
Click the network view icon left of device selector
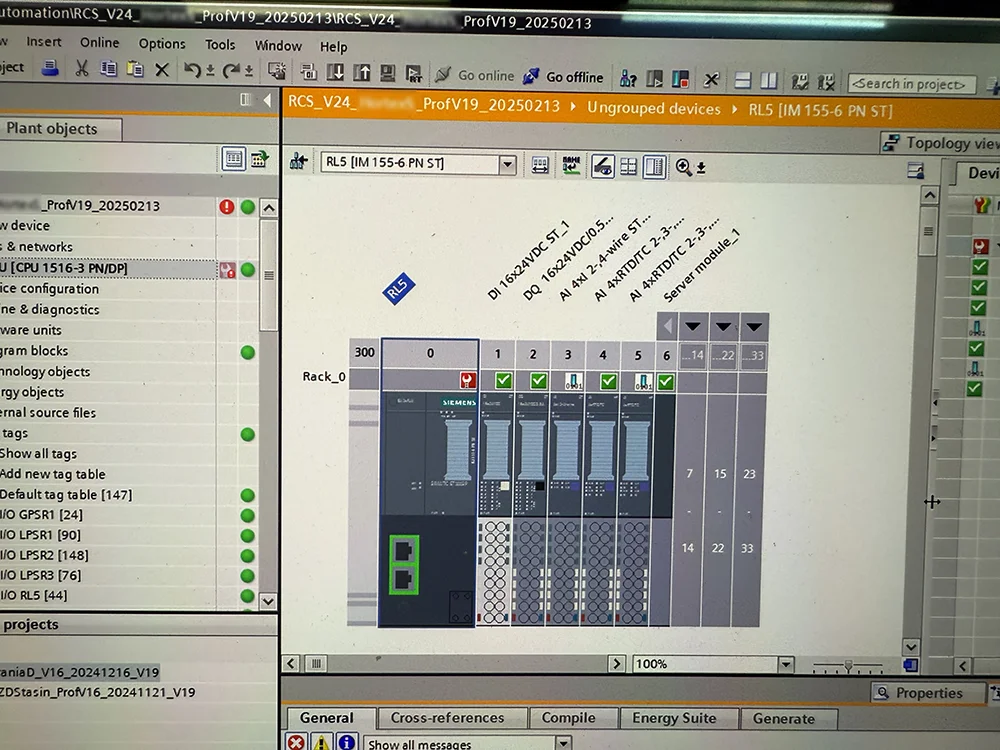(298, 161)
